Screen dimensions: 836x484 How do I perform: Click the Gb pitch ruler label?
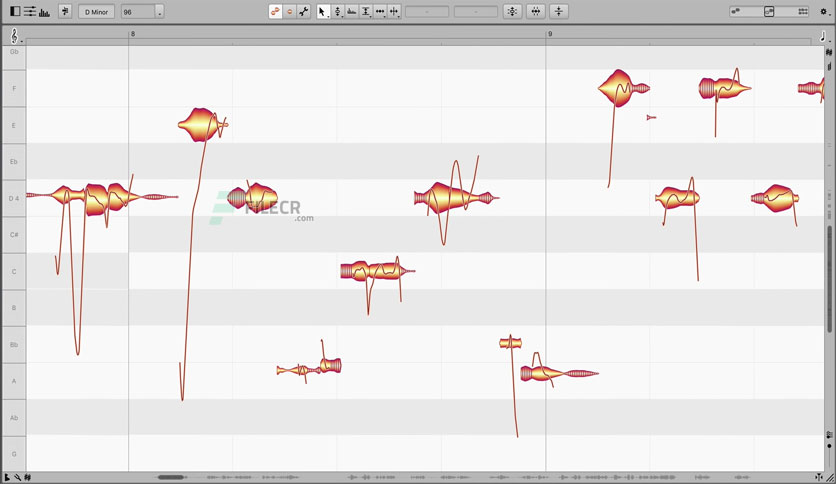pyautogui.click(x=14, y=52)
